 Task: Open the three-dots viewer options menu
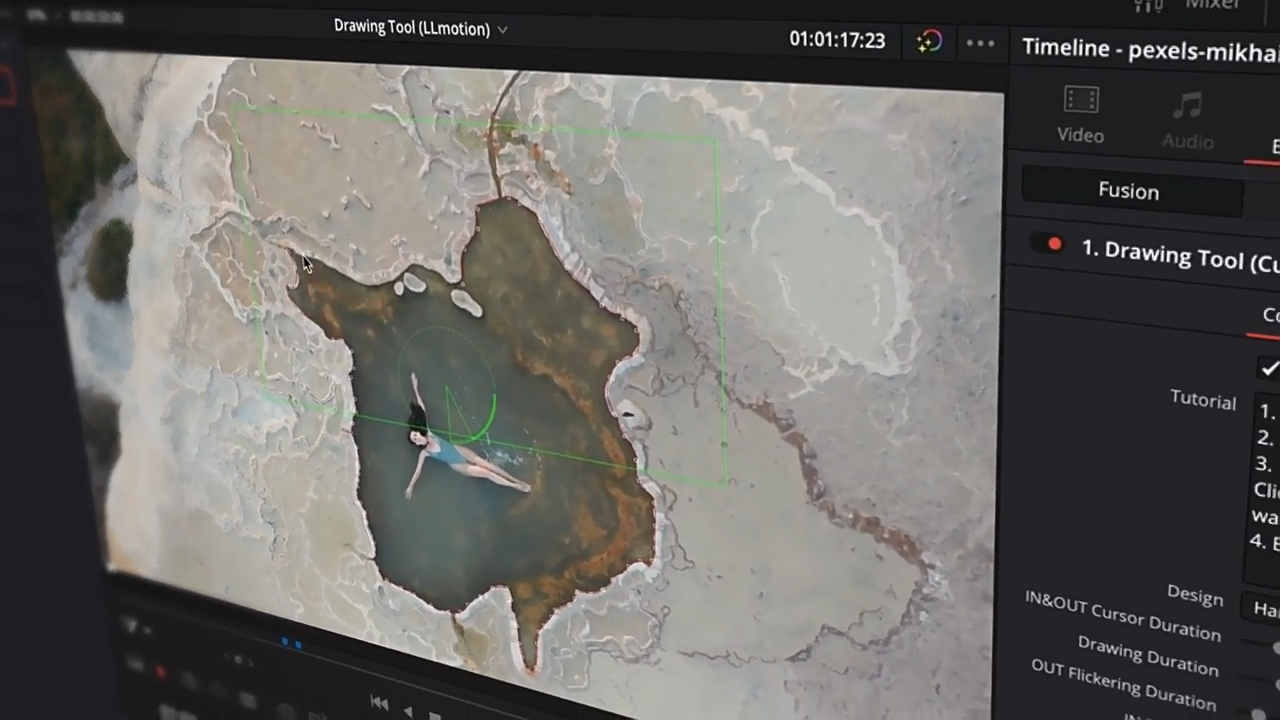coord(980,43)
